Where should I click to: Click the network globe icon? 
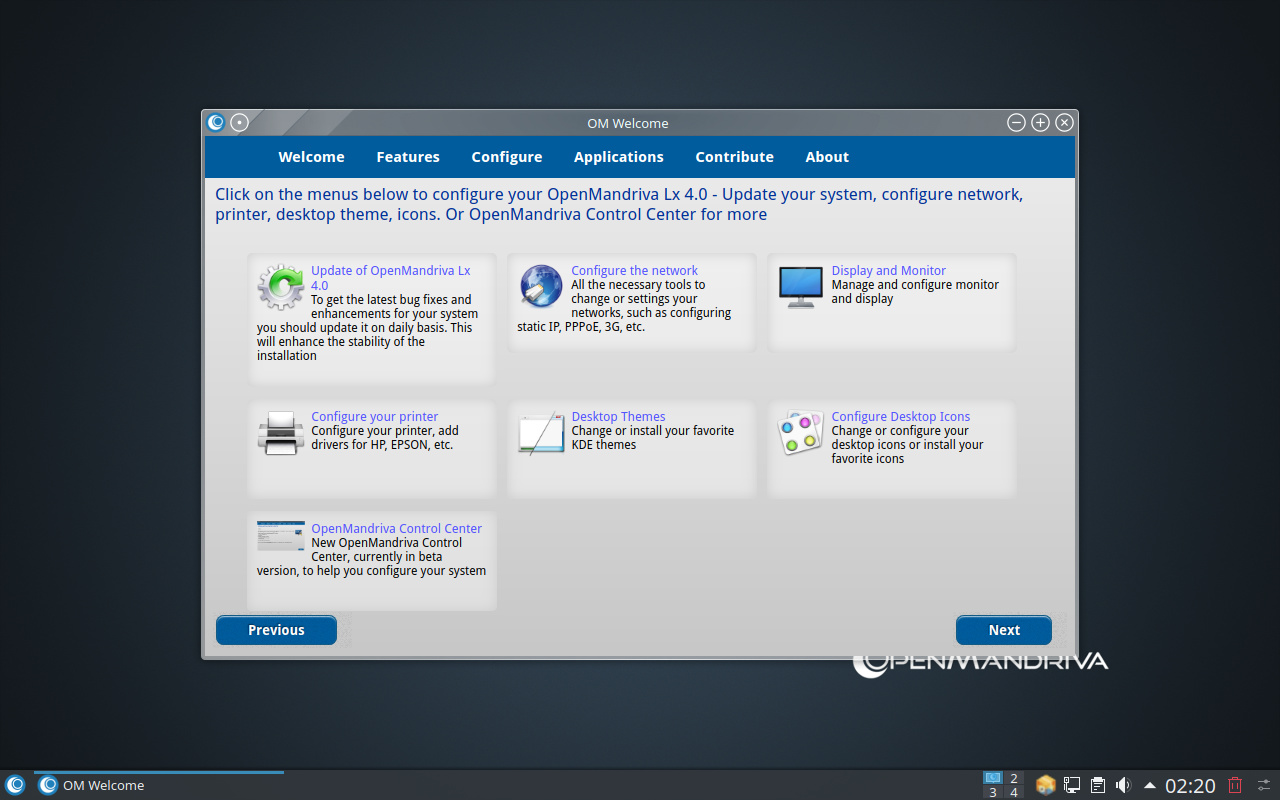click(x=541, y=286)
